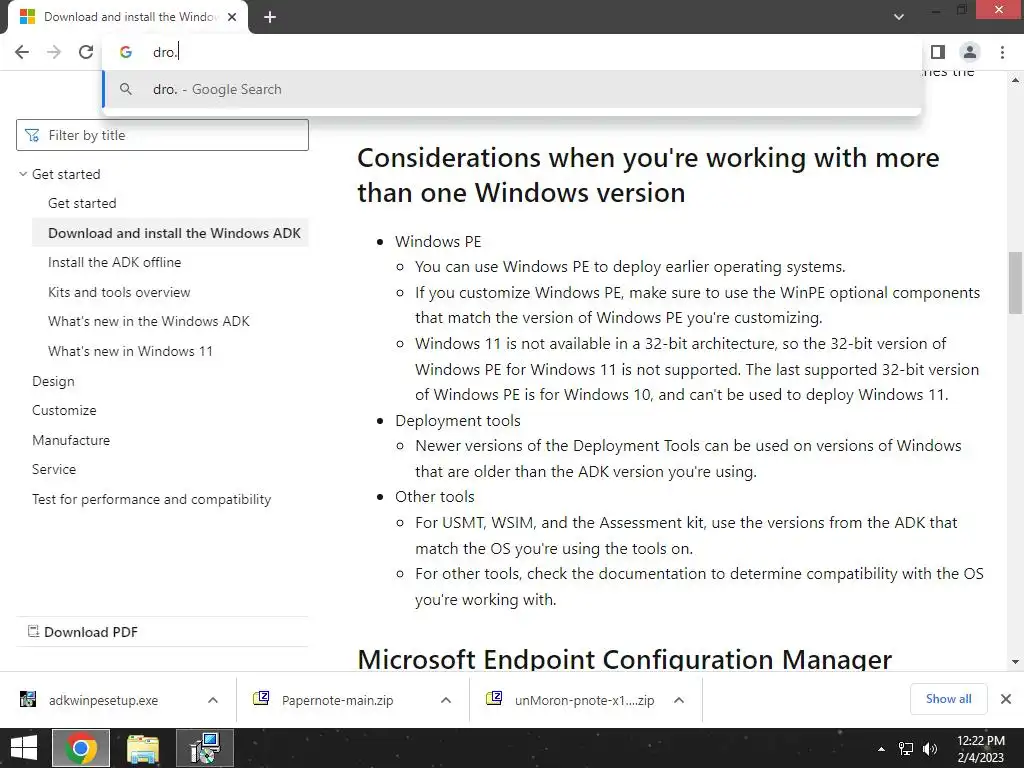Open the volume tray icon
The height and width of the screenshot is (768, 1024).
click(x=930, y=749)
